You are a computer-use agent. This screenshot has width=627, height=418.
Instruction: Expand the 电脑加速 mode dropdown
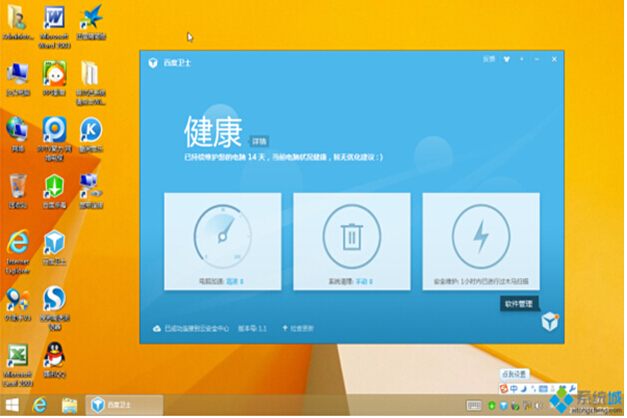coord(241,283)
